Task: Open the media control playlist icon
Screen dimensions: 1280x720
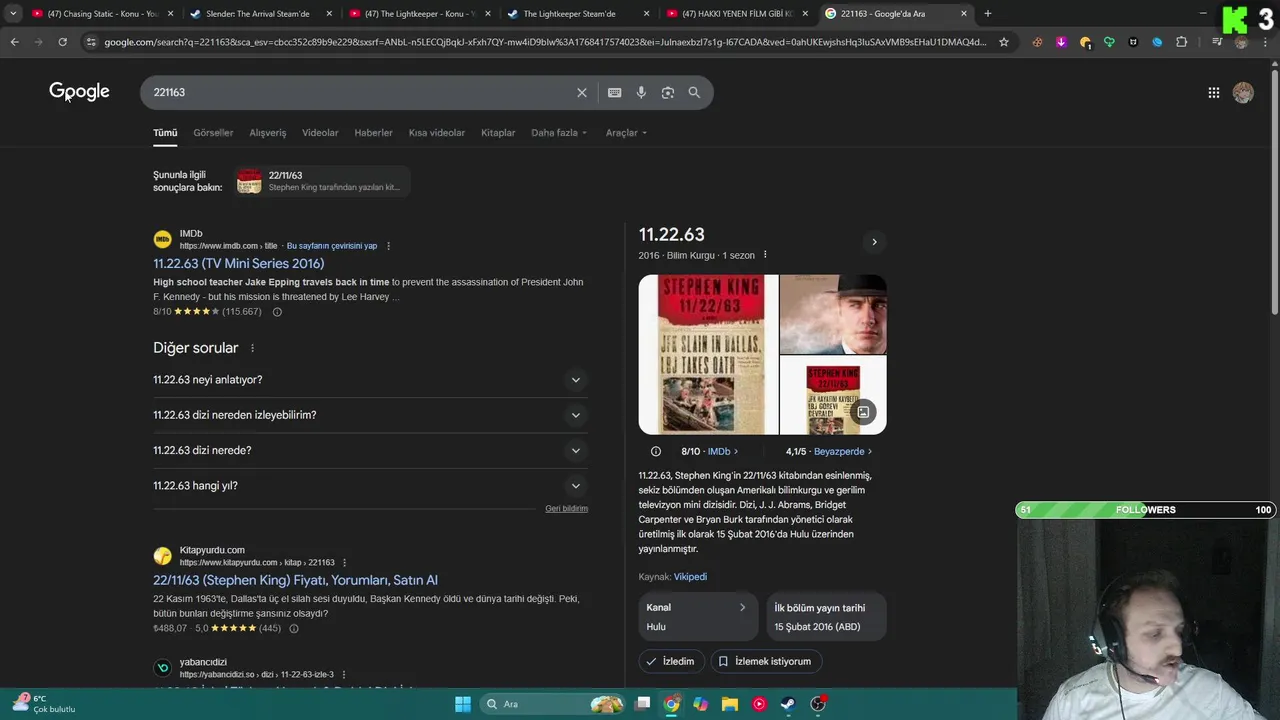Action: coord(1217,42)
